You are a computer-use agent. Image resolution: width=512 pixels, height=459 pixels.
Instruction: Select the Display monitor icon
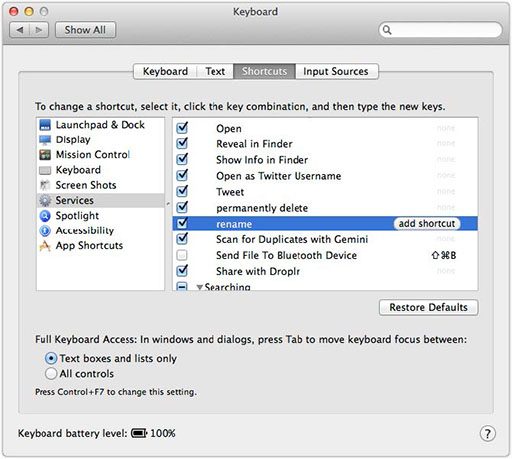pos(45,140)
